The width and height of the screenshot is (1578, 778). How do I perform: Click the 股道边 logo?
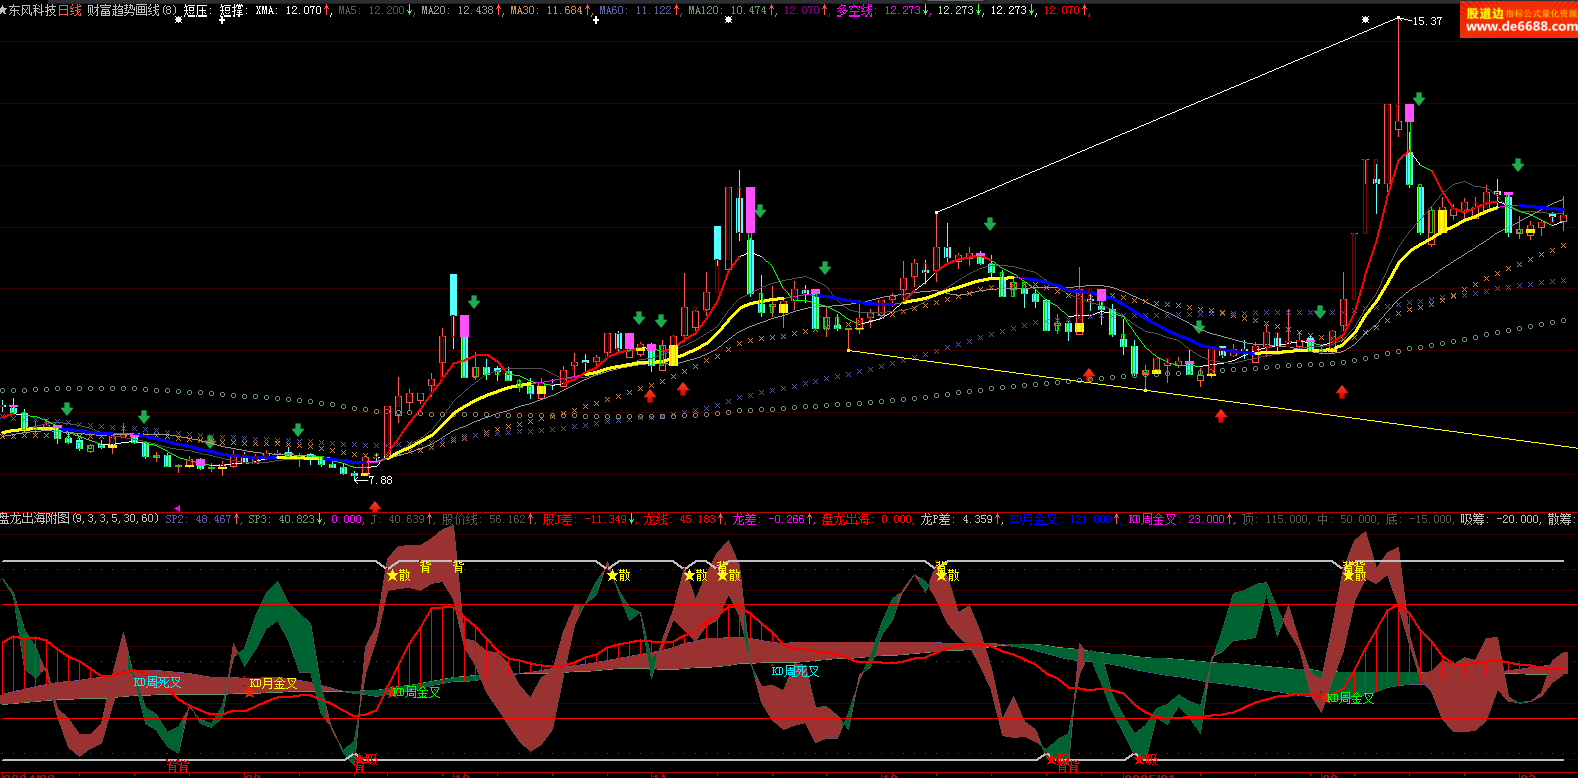click(x=1484, y=13)
